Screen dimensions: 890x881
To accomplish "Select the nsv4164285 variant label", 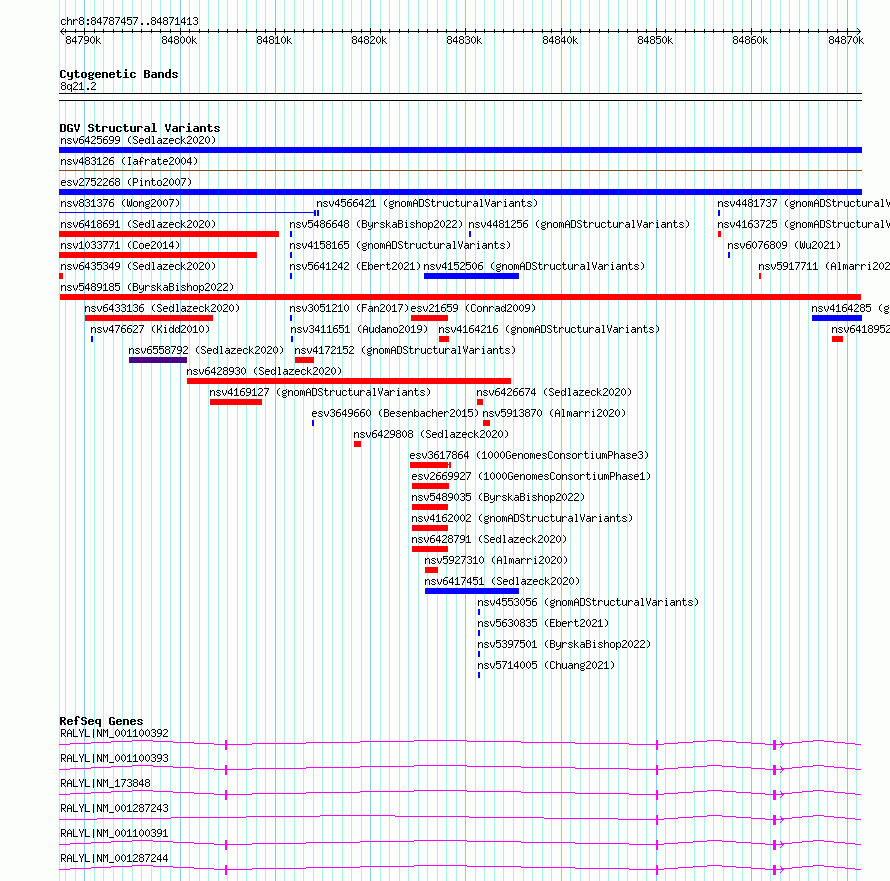I will (x=850, y=308).
